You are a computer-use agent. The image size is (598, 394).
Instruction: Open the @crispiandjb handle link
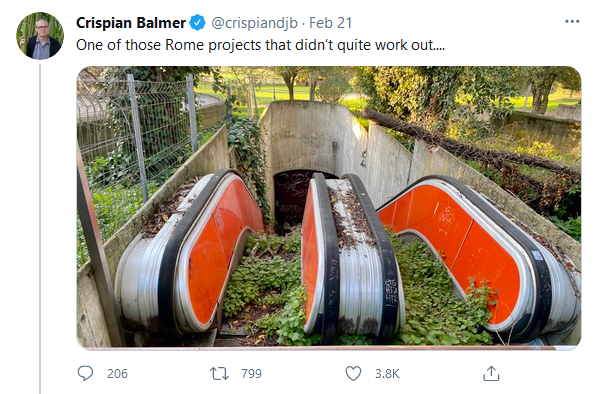click(x=254, y=23)
